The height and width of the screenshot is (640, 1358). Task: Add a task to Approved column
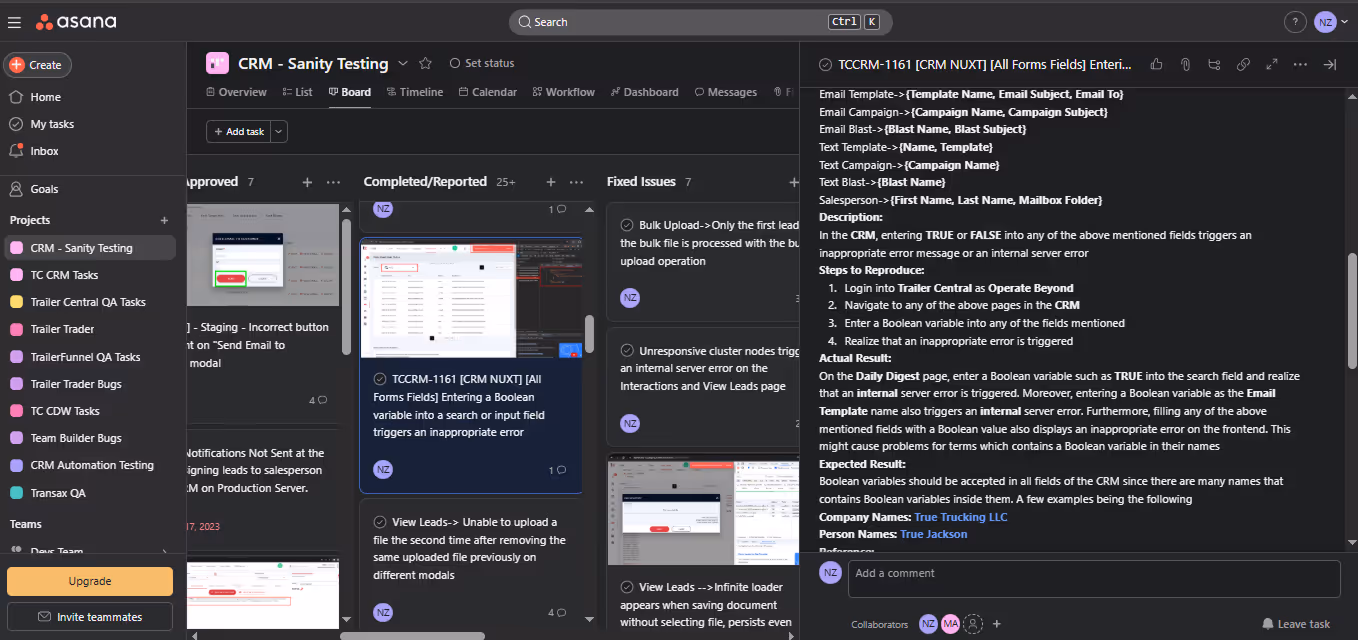point(308,182)
